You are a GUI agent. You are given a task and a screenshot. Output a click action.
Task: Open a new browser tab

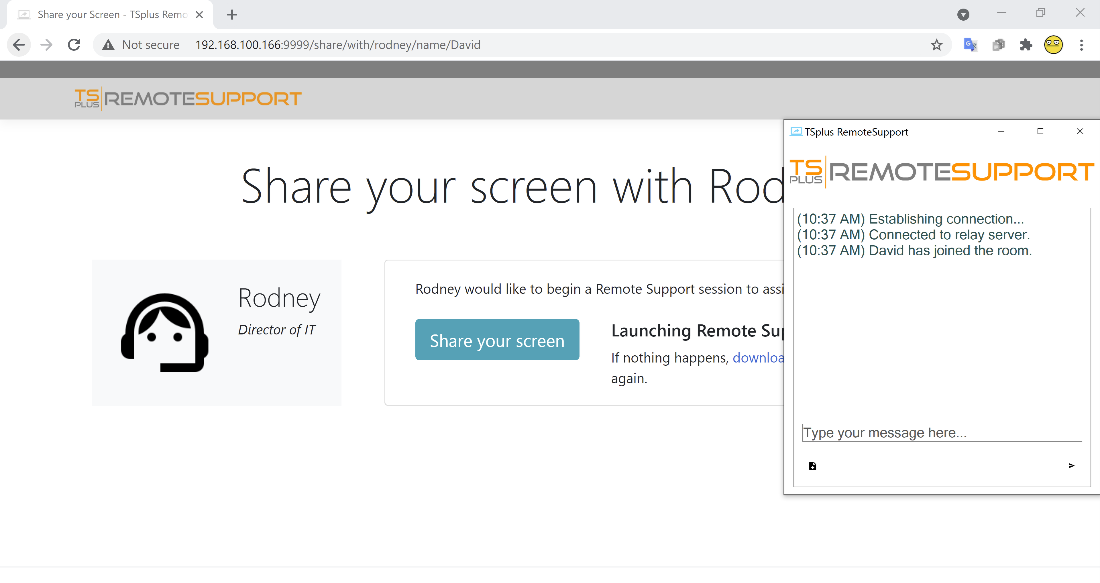click(231, 14)
